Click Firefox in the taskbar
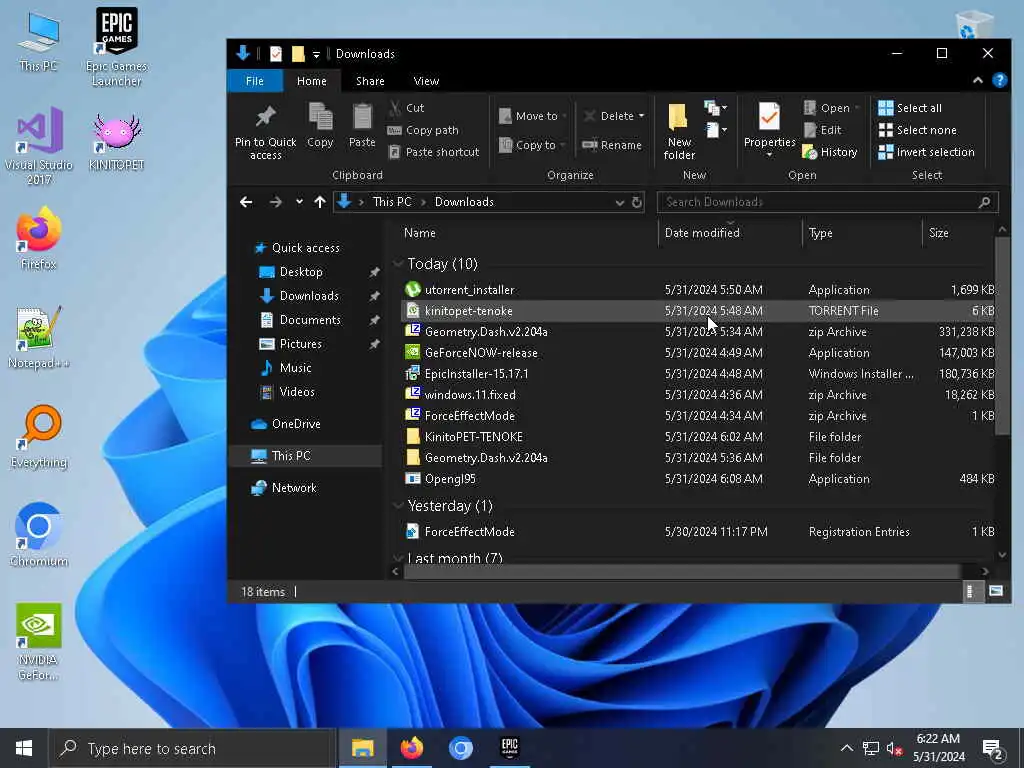1024x768 pixels. pos(411,748)
